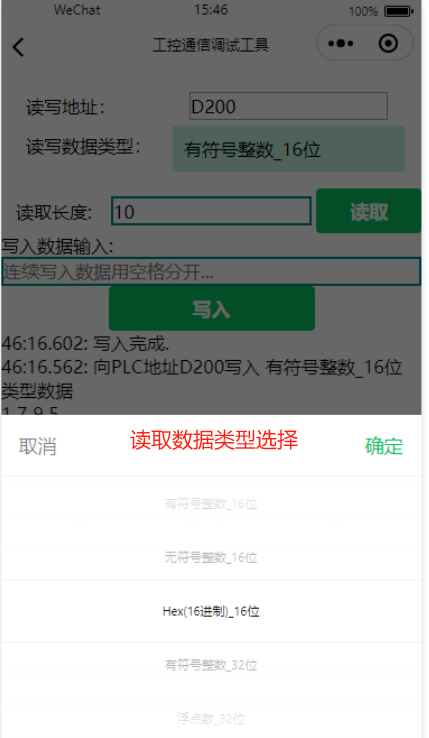Pick 有符号整数_32位 from the list
This screenshot has height=738, width=429.
[x=211, y=665]
